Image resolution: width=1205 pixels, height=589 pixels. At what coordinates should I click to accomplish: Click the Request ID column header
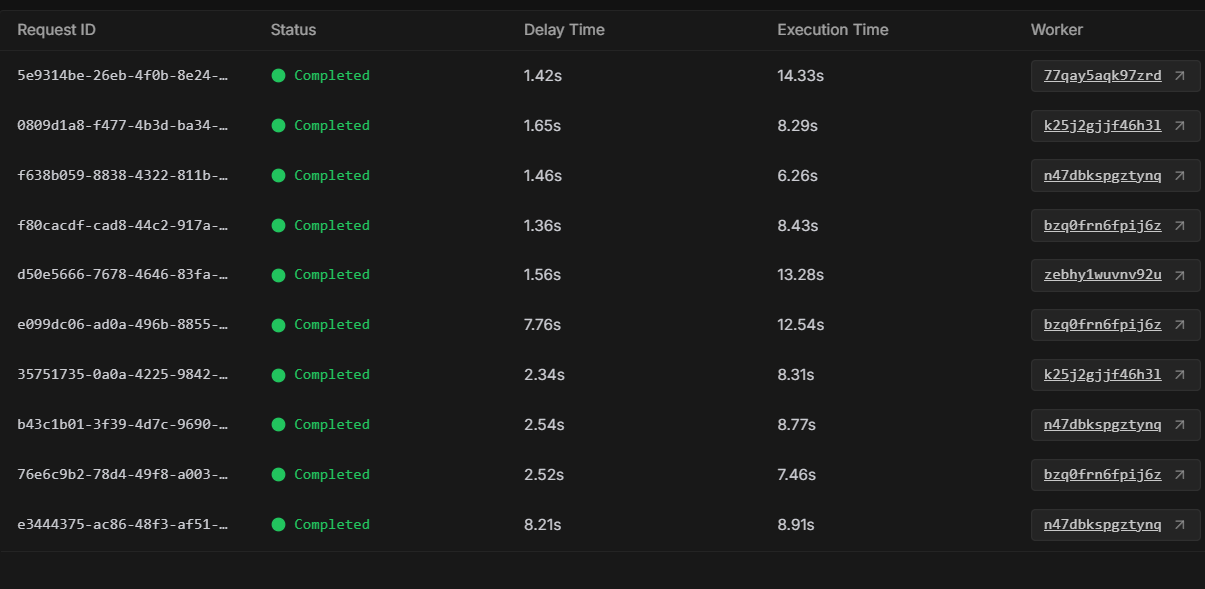[57, 30]
